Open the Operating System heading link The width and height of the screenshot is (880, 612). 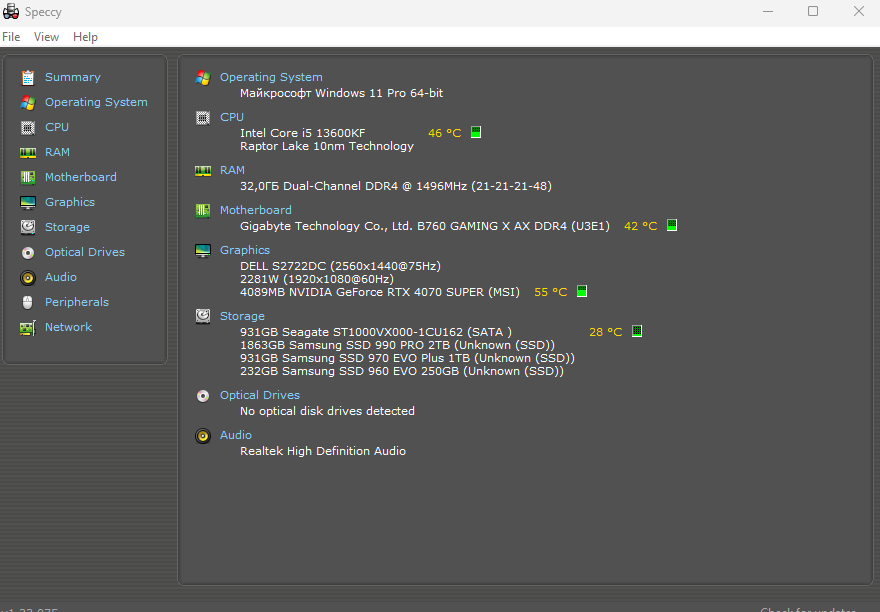coord(271,77)
